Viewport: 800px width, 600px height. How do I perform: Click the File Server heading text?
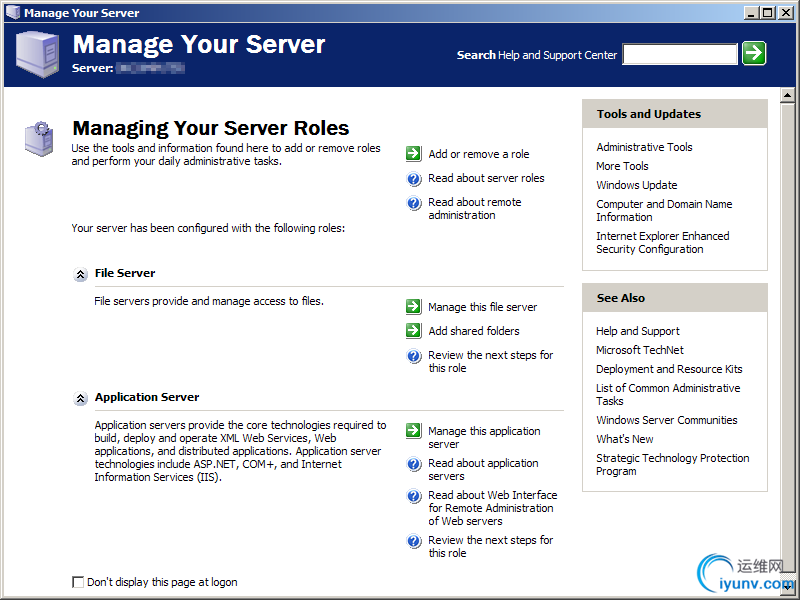coord(125,273)
